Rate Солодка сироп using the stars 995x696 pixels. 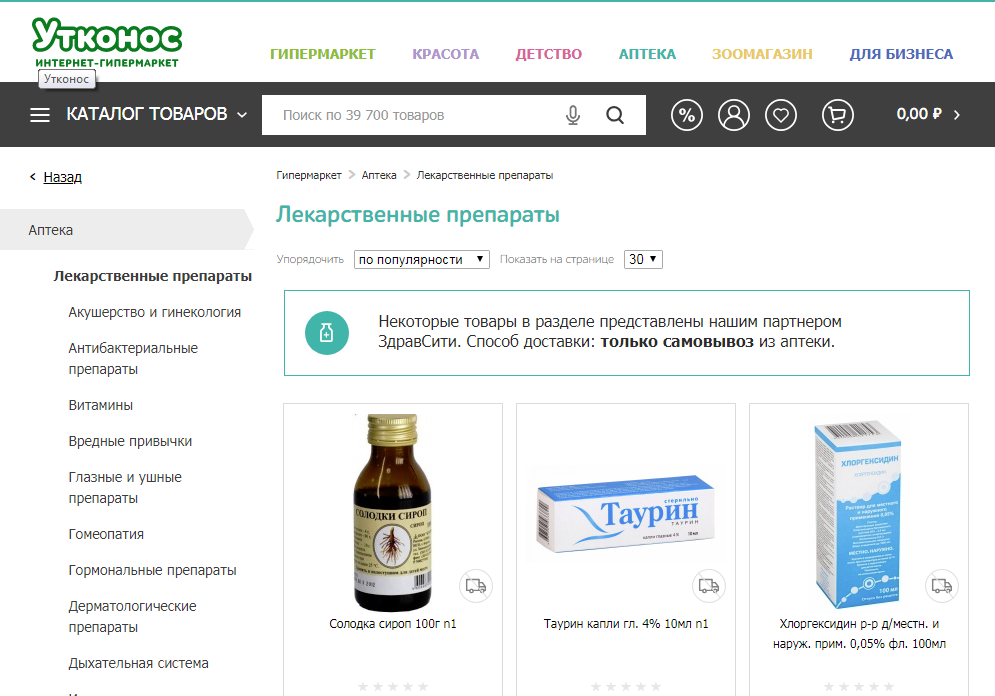tap(393, 686)
